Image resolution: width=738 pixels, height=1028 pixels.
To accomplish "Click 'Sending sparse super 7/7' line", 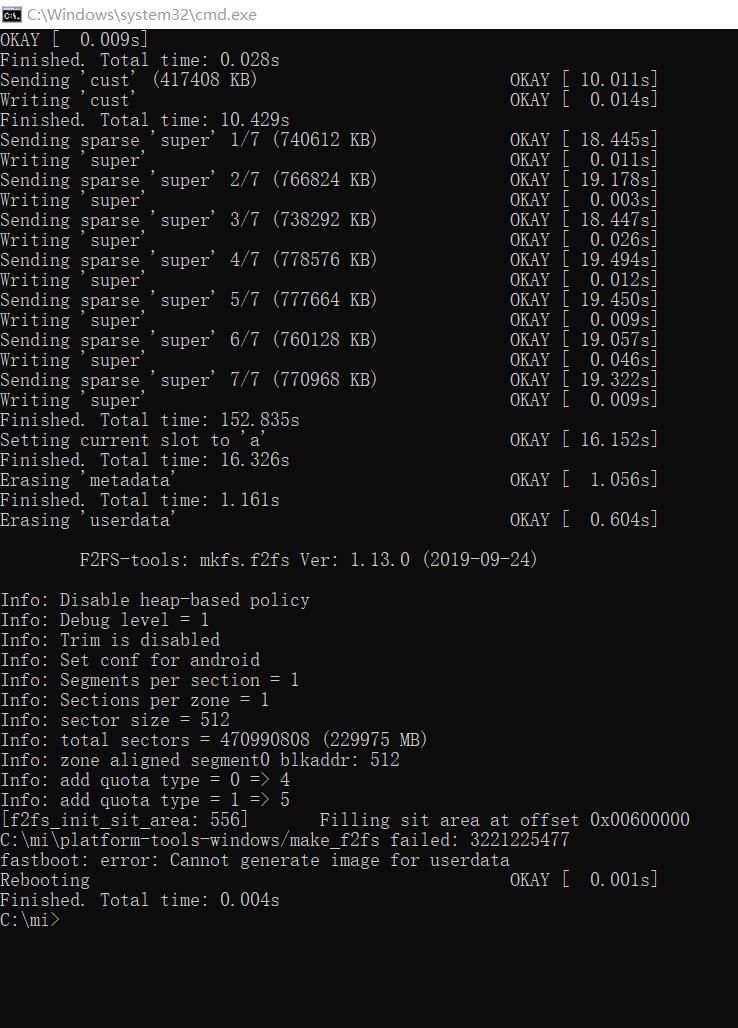I will point(328,380).
